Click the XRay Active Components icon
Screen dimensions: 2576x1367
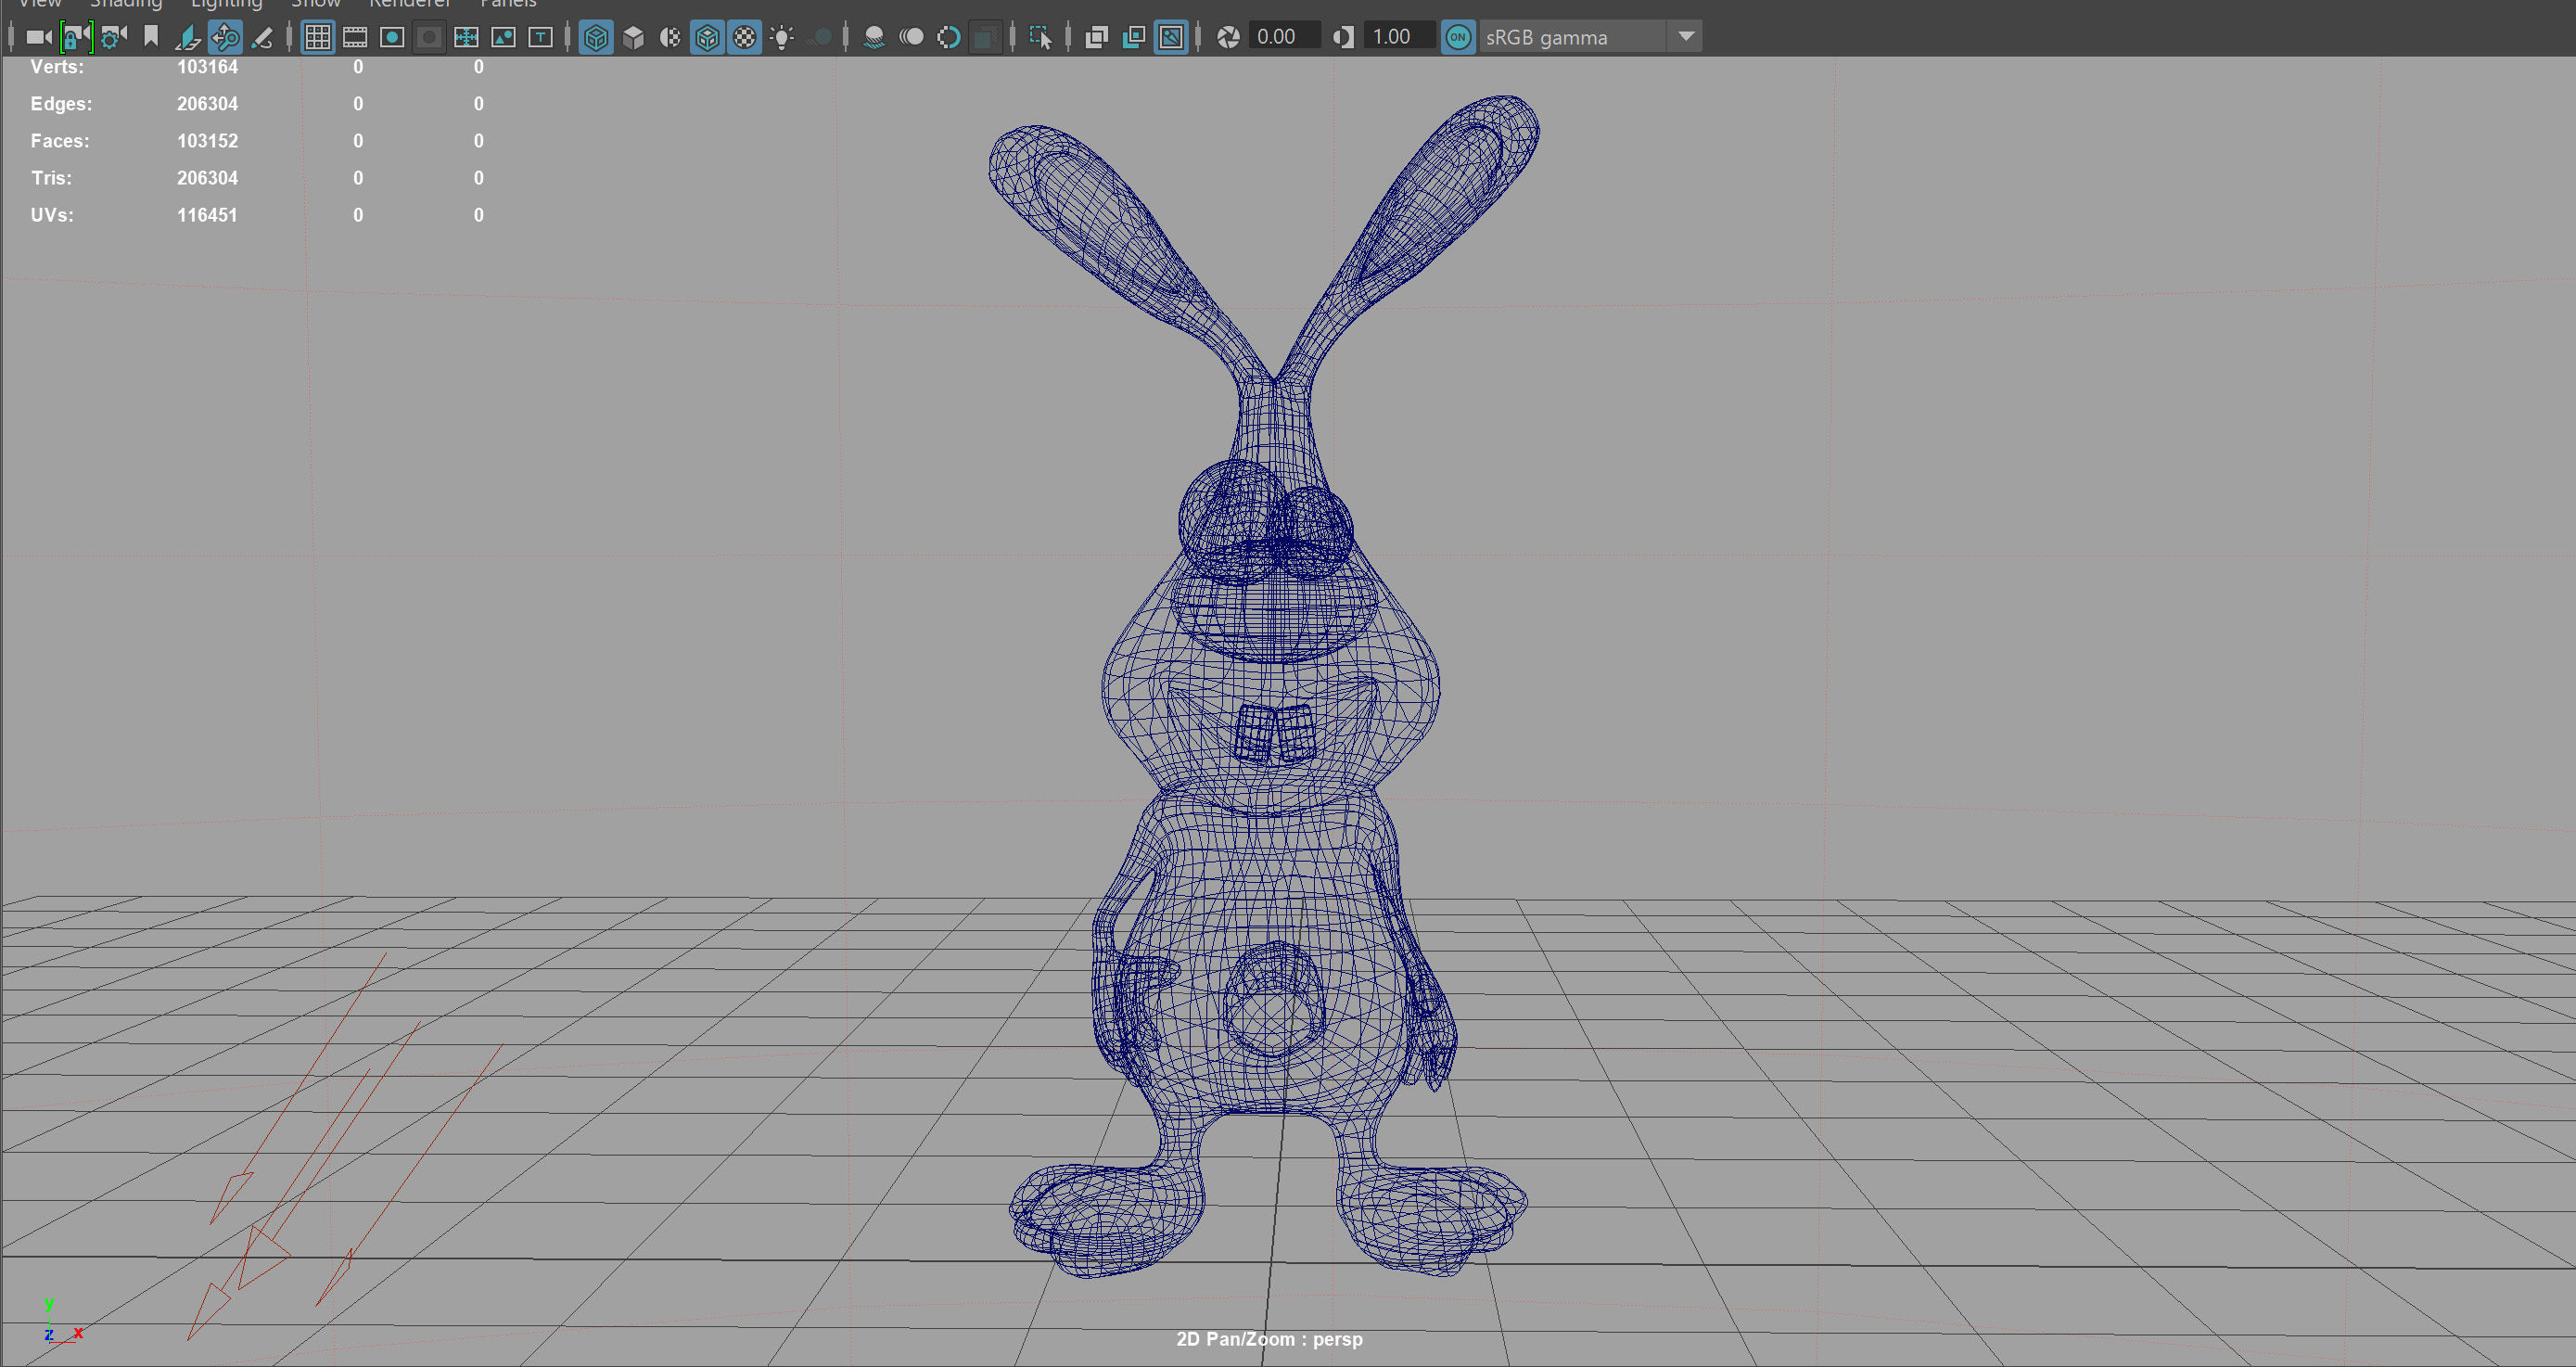point(1134,38)
